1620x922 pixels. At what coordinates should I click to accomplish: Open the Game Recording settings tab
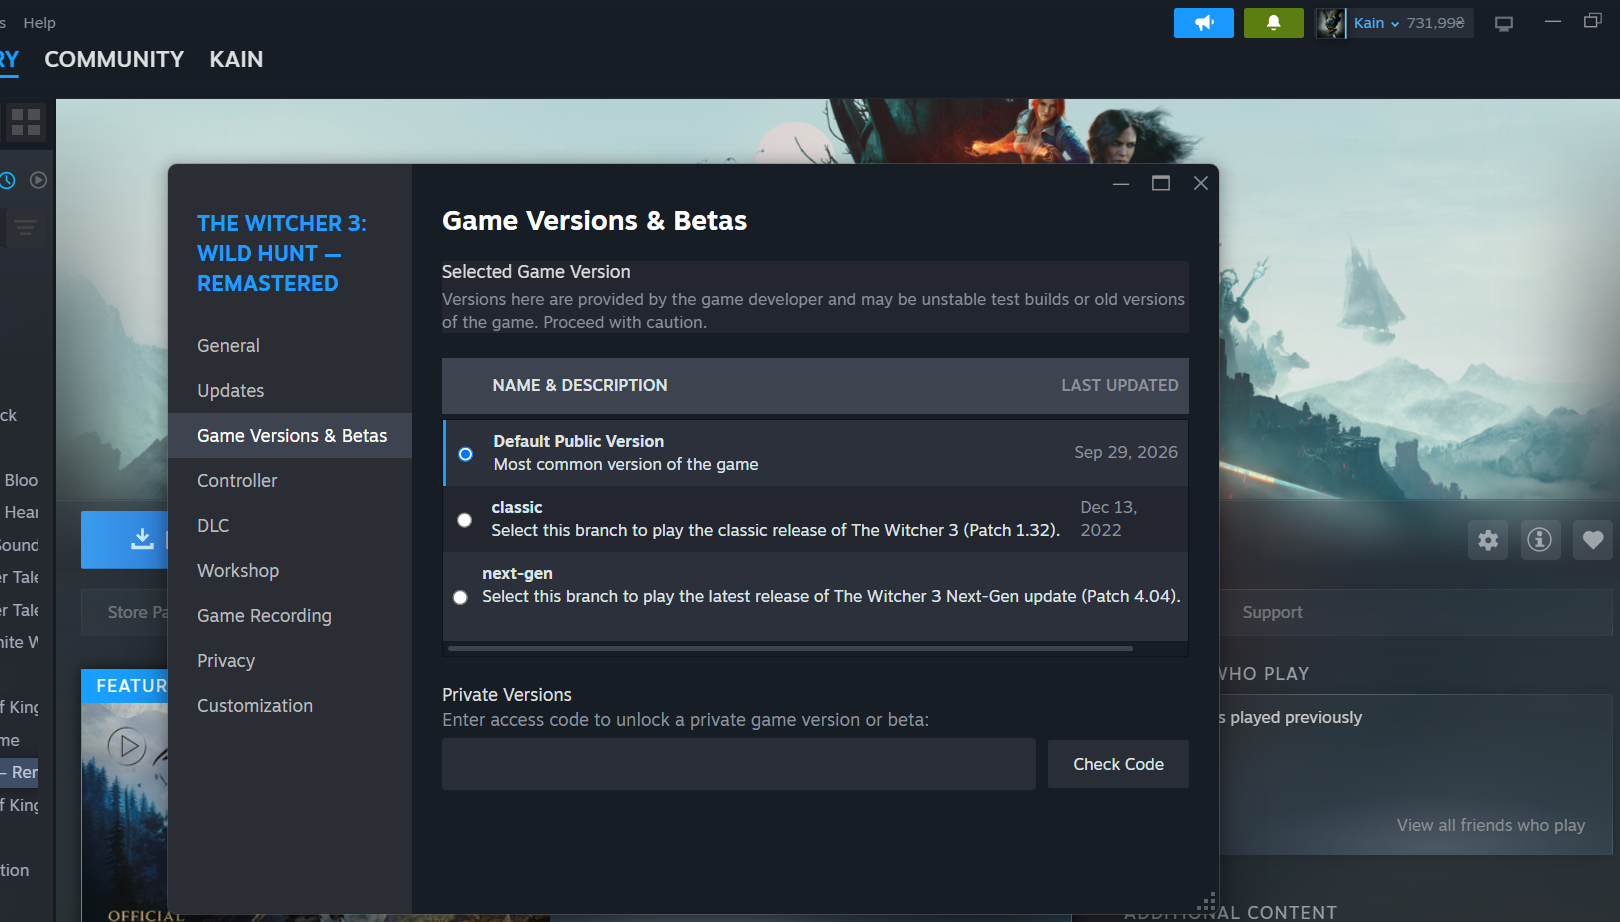[290, 616]
